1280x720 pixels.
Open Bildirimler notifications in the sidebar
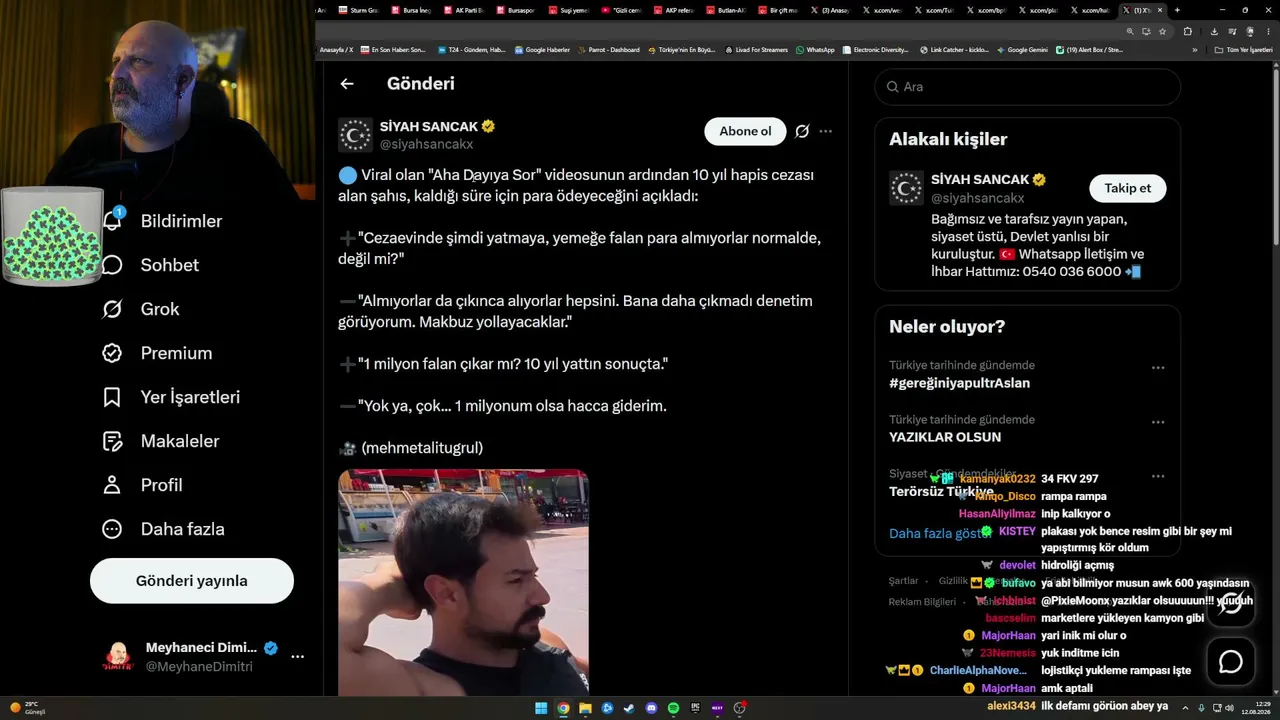[164, 221]
